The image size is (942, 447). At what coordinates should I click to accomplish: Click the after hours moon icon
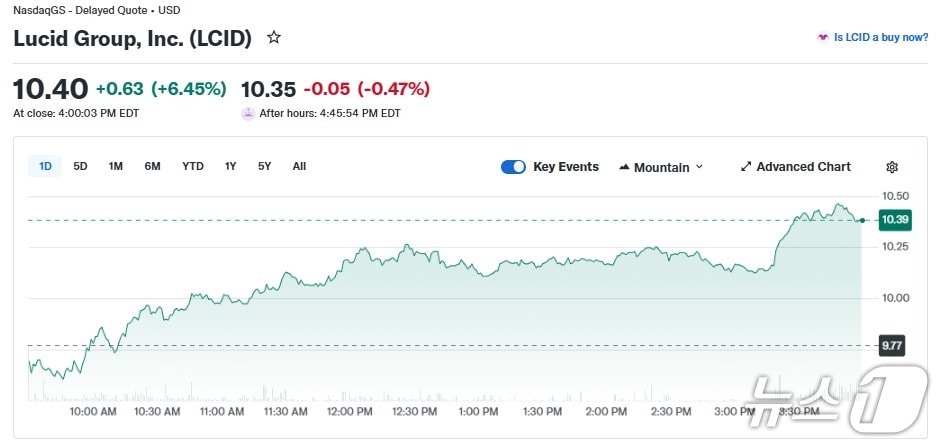click(x=248, y=113)
